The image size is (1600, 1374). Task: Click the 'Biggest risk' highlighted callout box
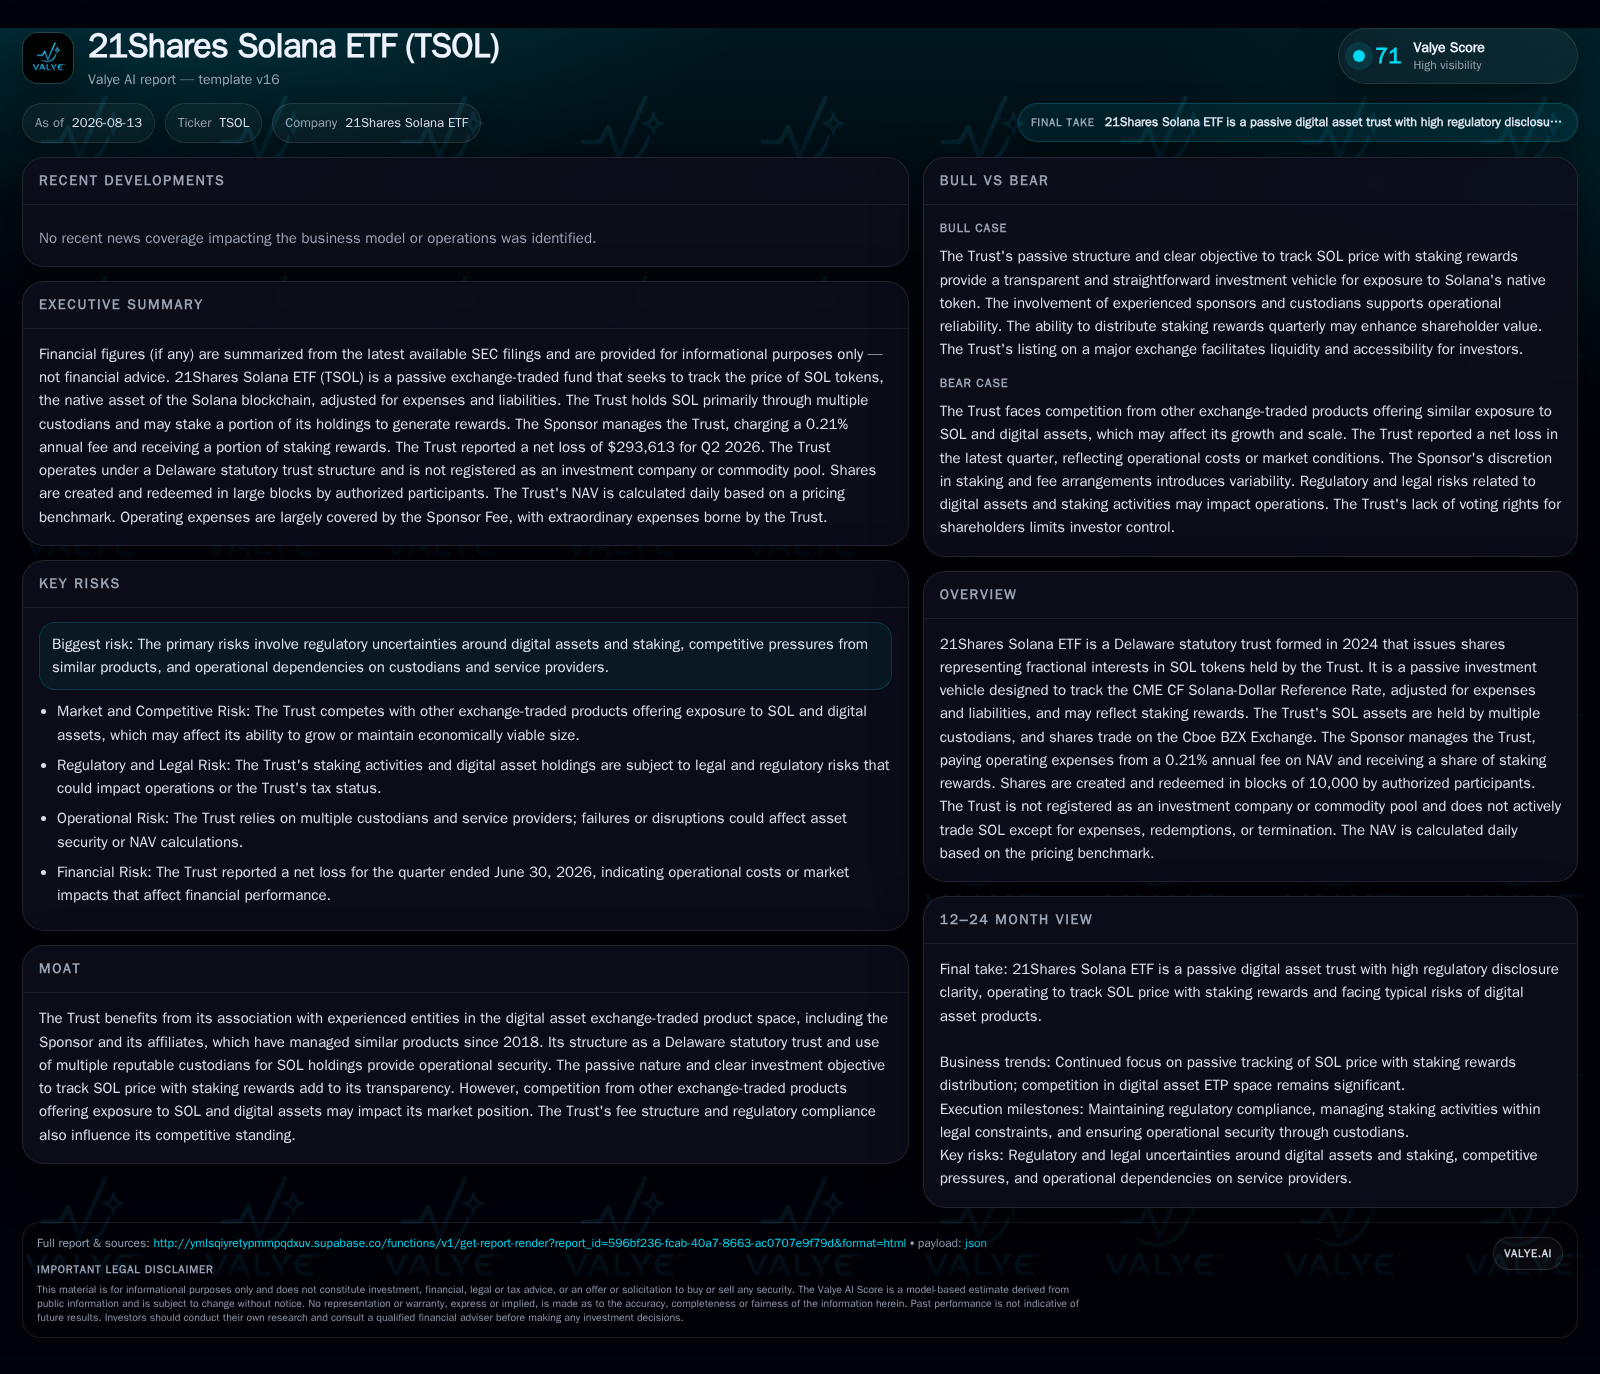pyautogui.click(x=465, y=656)
